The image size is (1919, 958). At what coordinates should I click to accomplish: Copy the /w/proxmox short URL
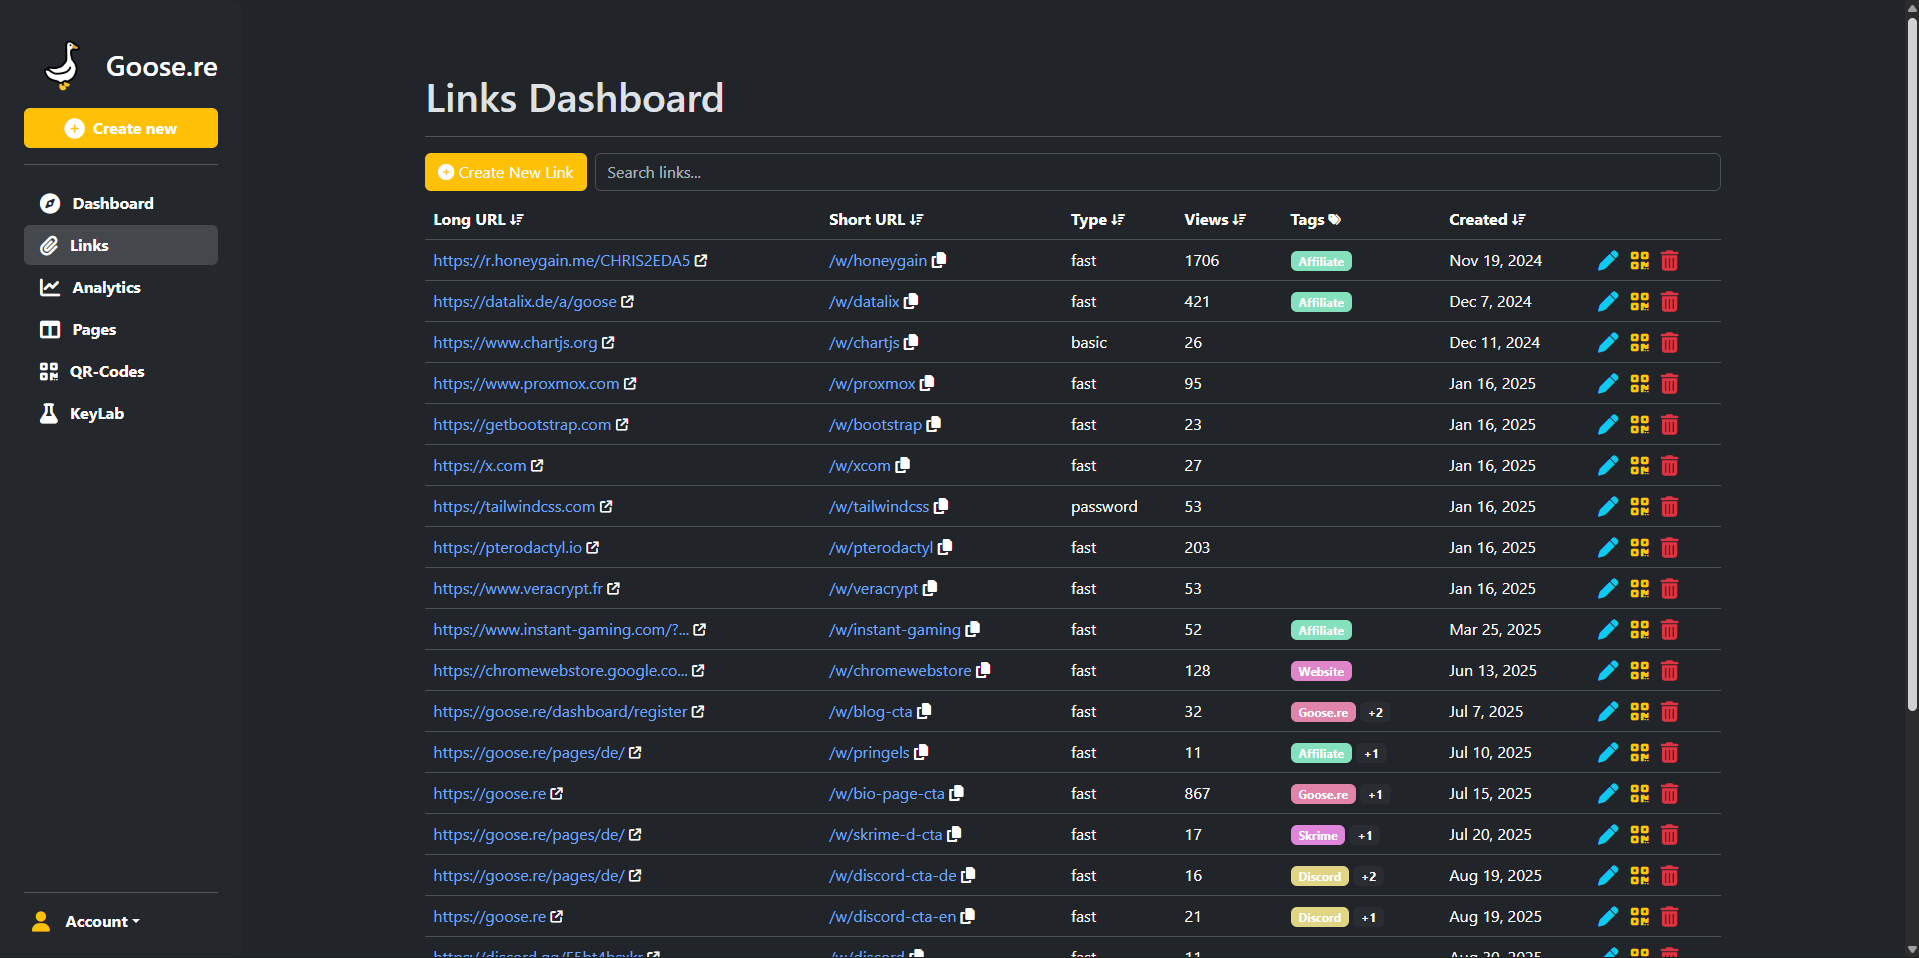[927, 383]
